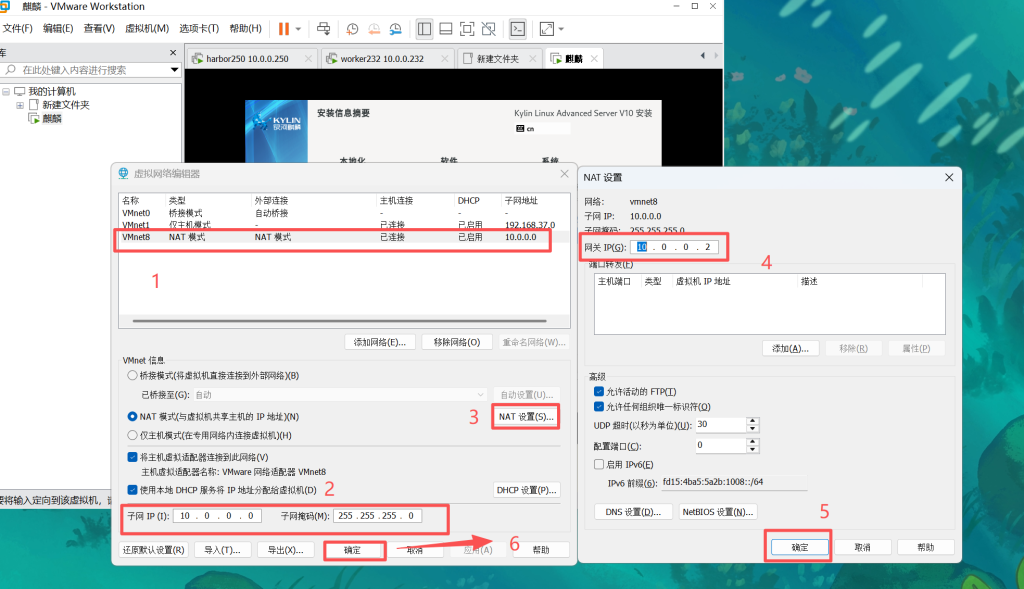Click the Take Snapshot clock icon

tap(352, 29)
